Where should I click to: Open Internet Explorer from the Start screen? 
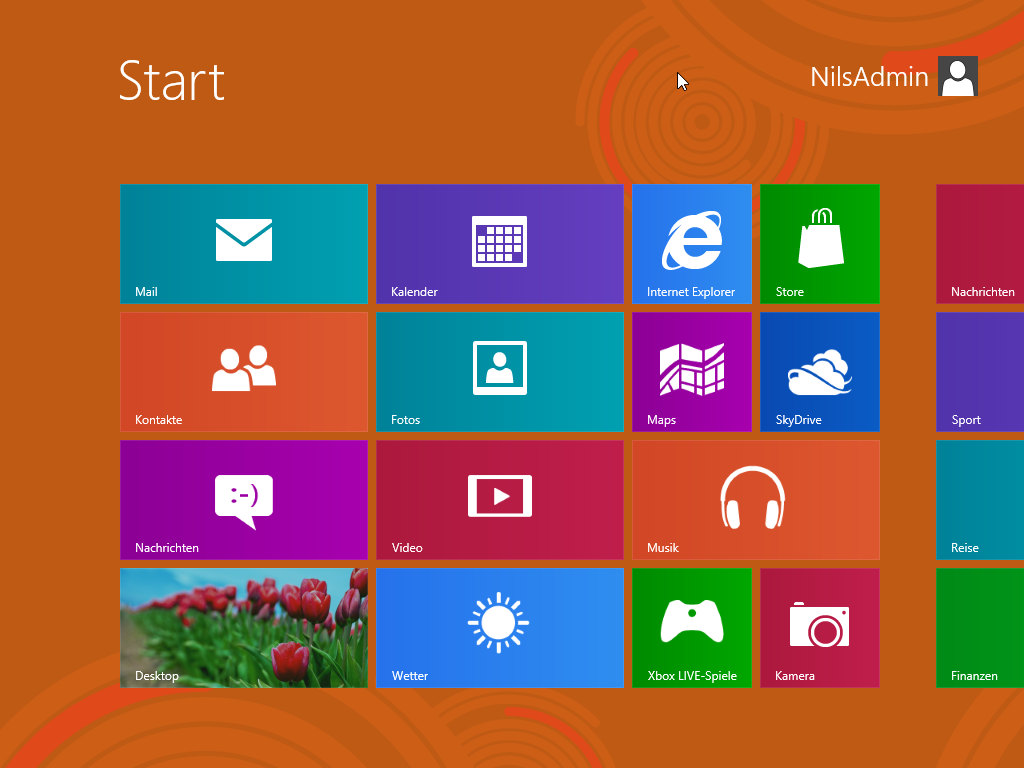(x=692, y=244)
